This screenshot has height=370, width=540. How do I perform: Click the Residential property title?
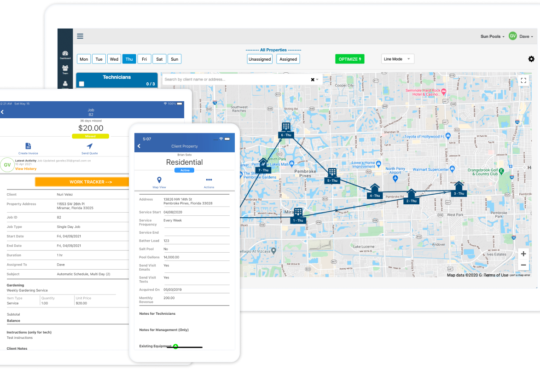pyautogui.click(x=184, y=162)
